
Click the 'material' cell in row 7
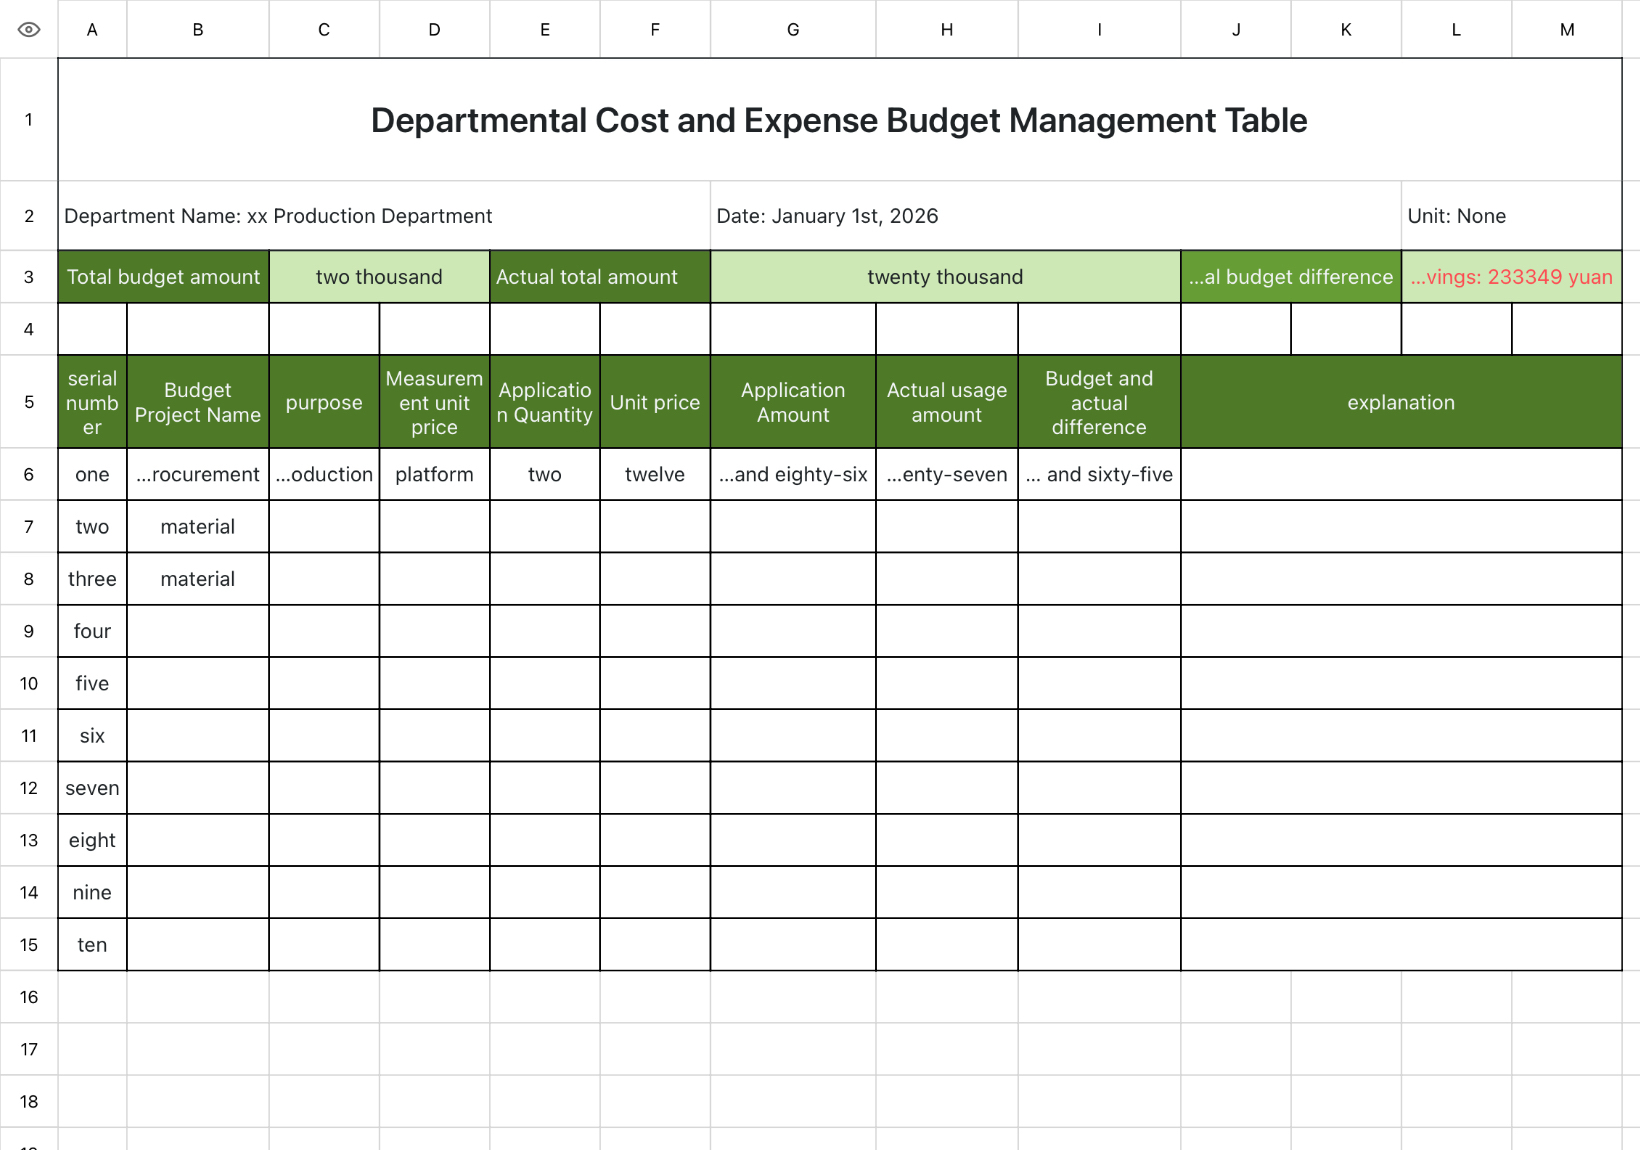tap(198, 526)
